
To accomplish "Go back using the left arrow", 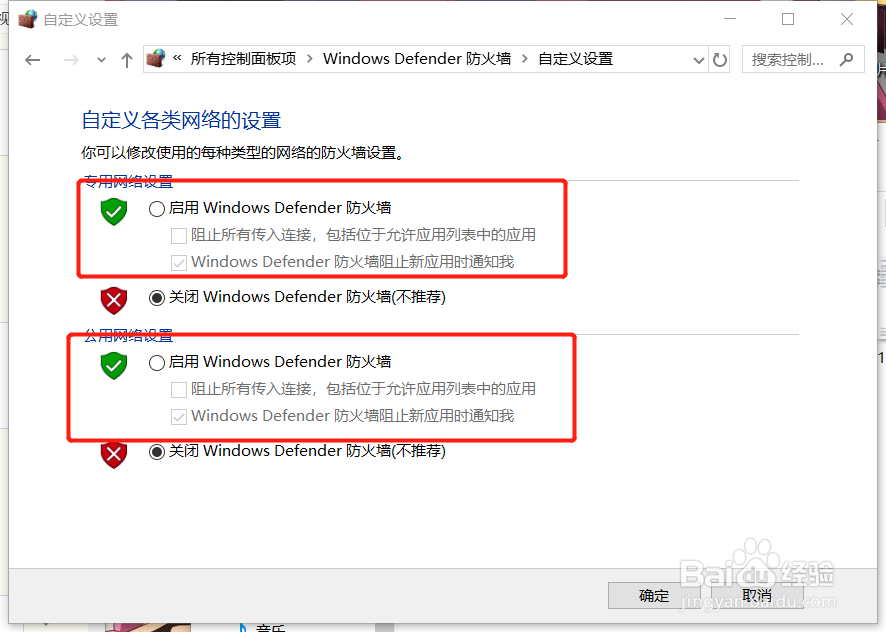I will pyautogui.click(x=33, y=60).
